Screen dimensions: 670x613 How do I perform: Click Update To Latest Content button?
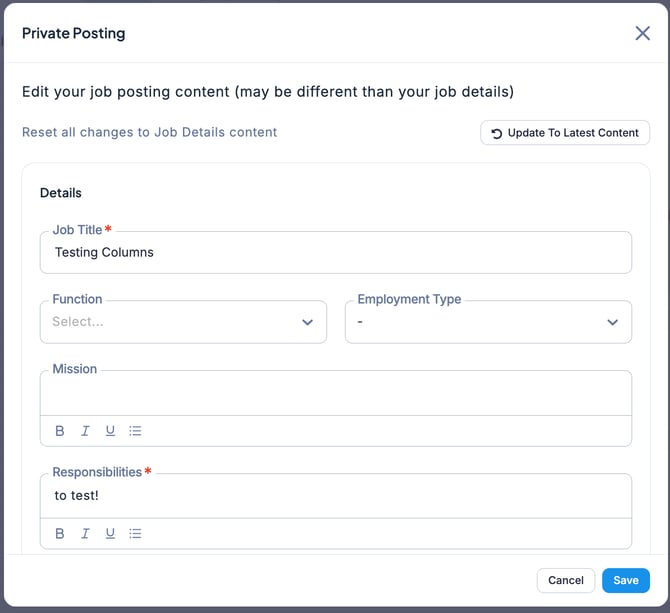click(565, 133)
